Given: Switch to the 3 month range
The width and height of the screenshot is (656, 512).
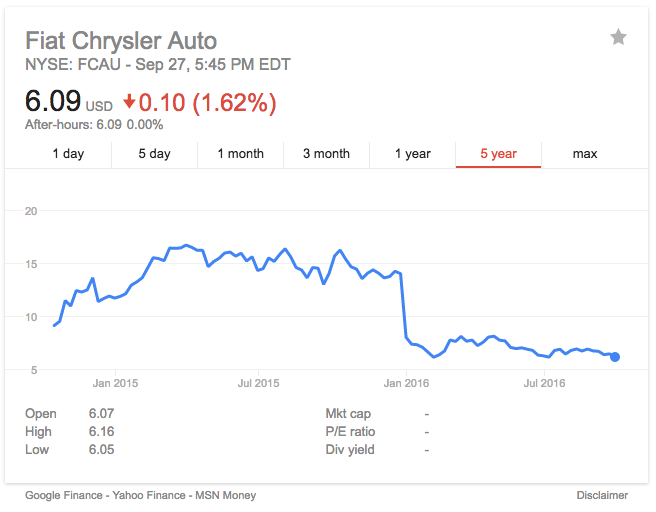Looking at the screenshot, I should [x=326, y=154].
